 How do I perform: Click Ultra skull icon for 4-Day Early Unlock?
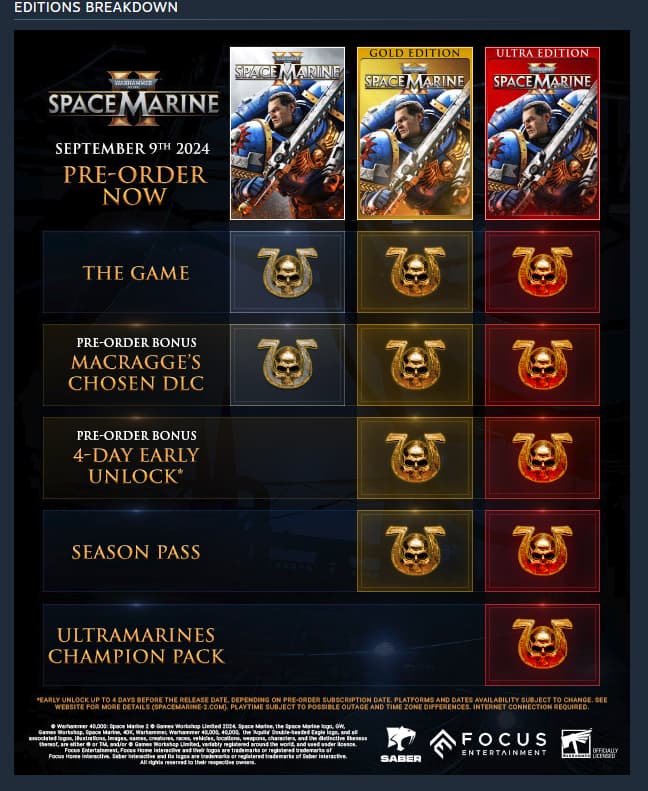[542, 457]
